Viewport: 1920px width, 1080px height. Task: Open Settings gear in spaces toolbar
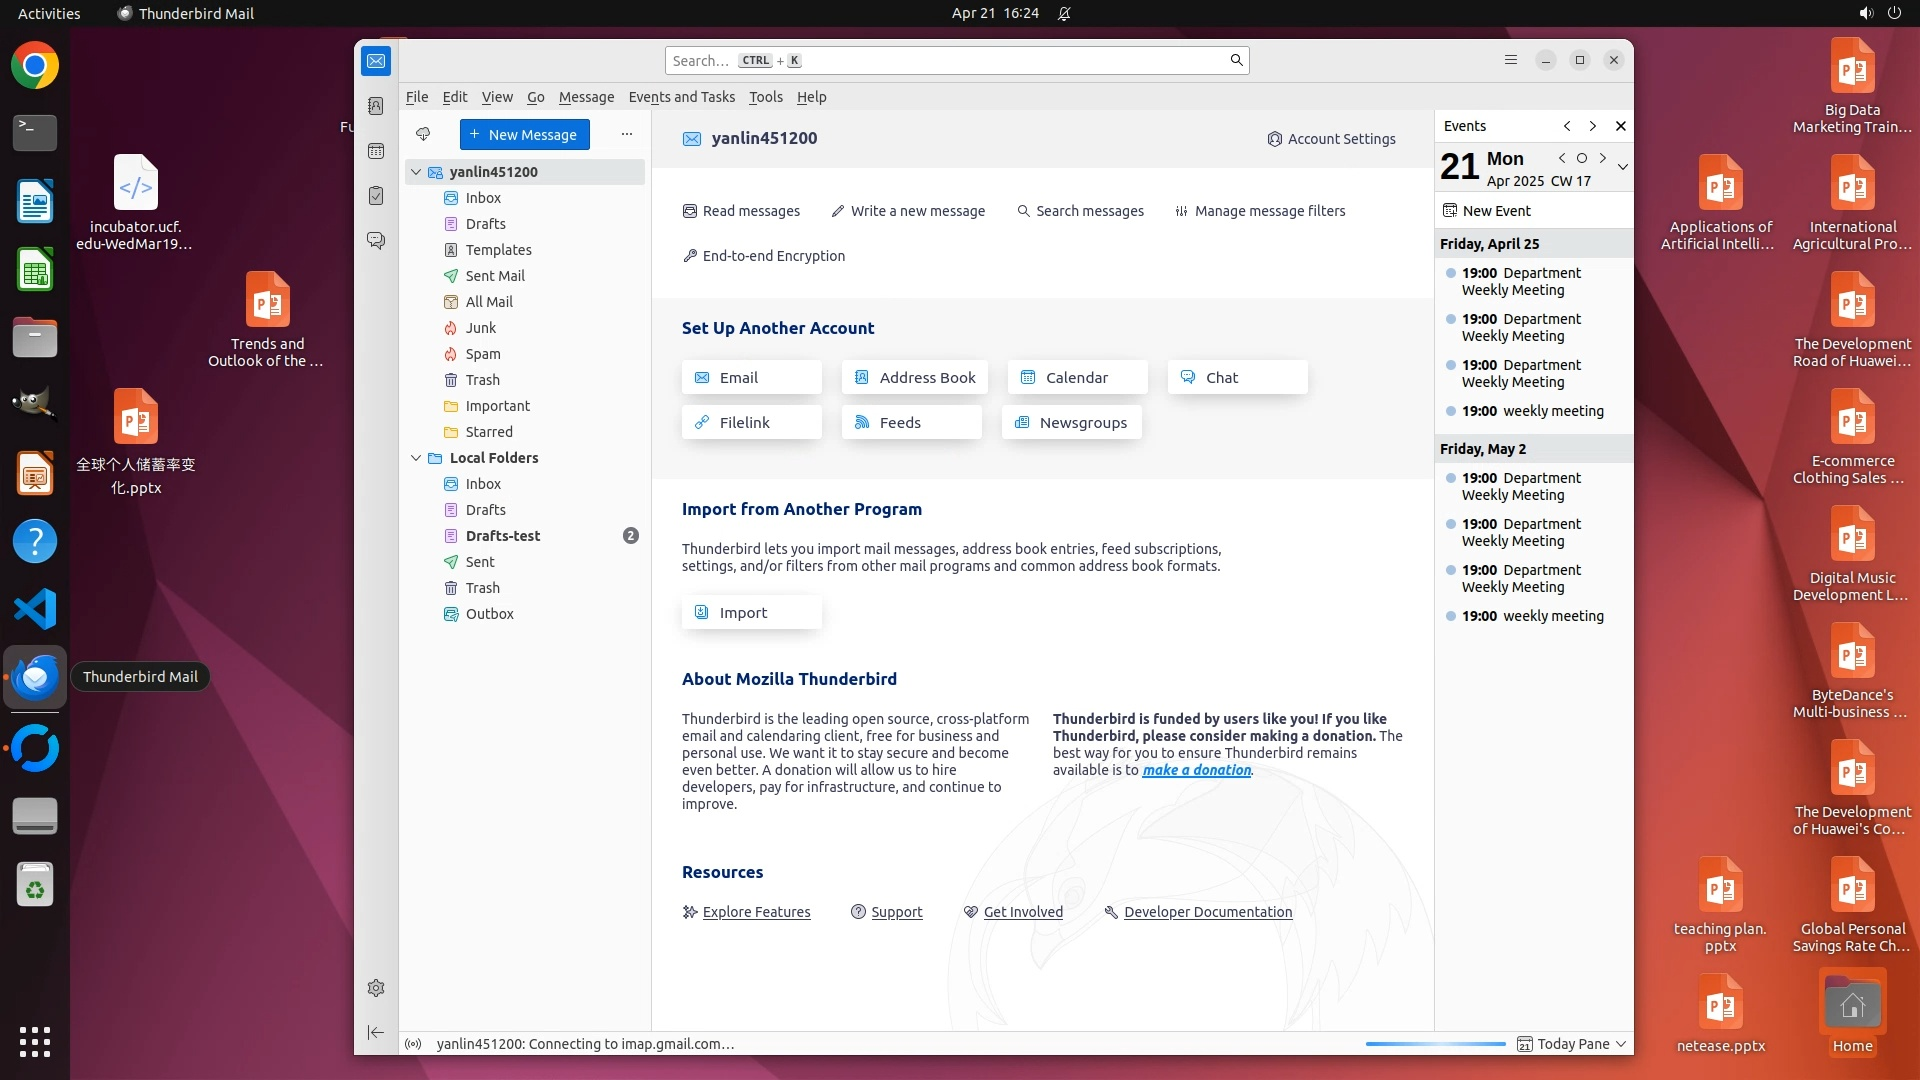376,988
